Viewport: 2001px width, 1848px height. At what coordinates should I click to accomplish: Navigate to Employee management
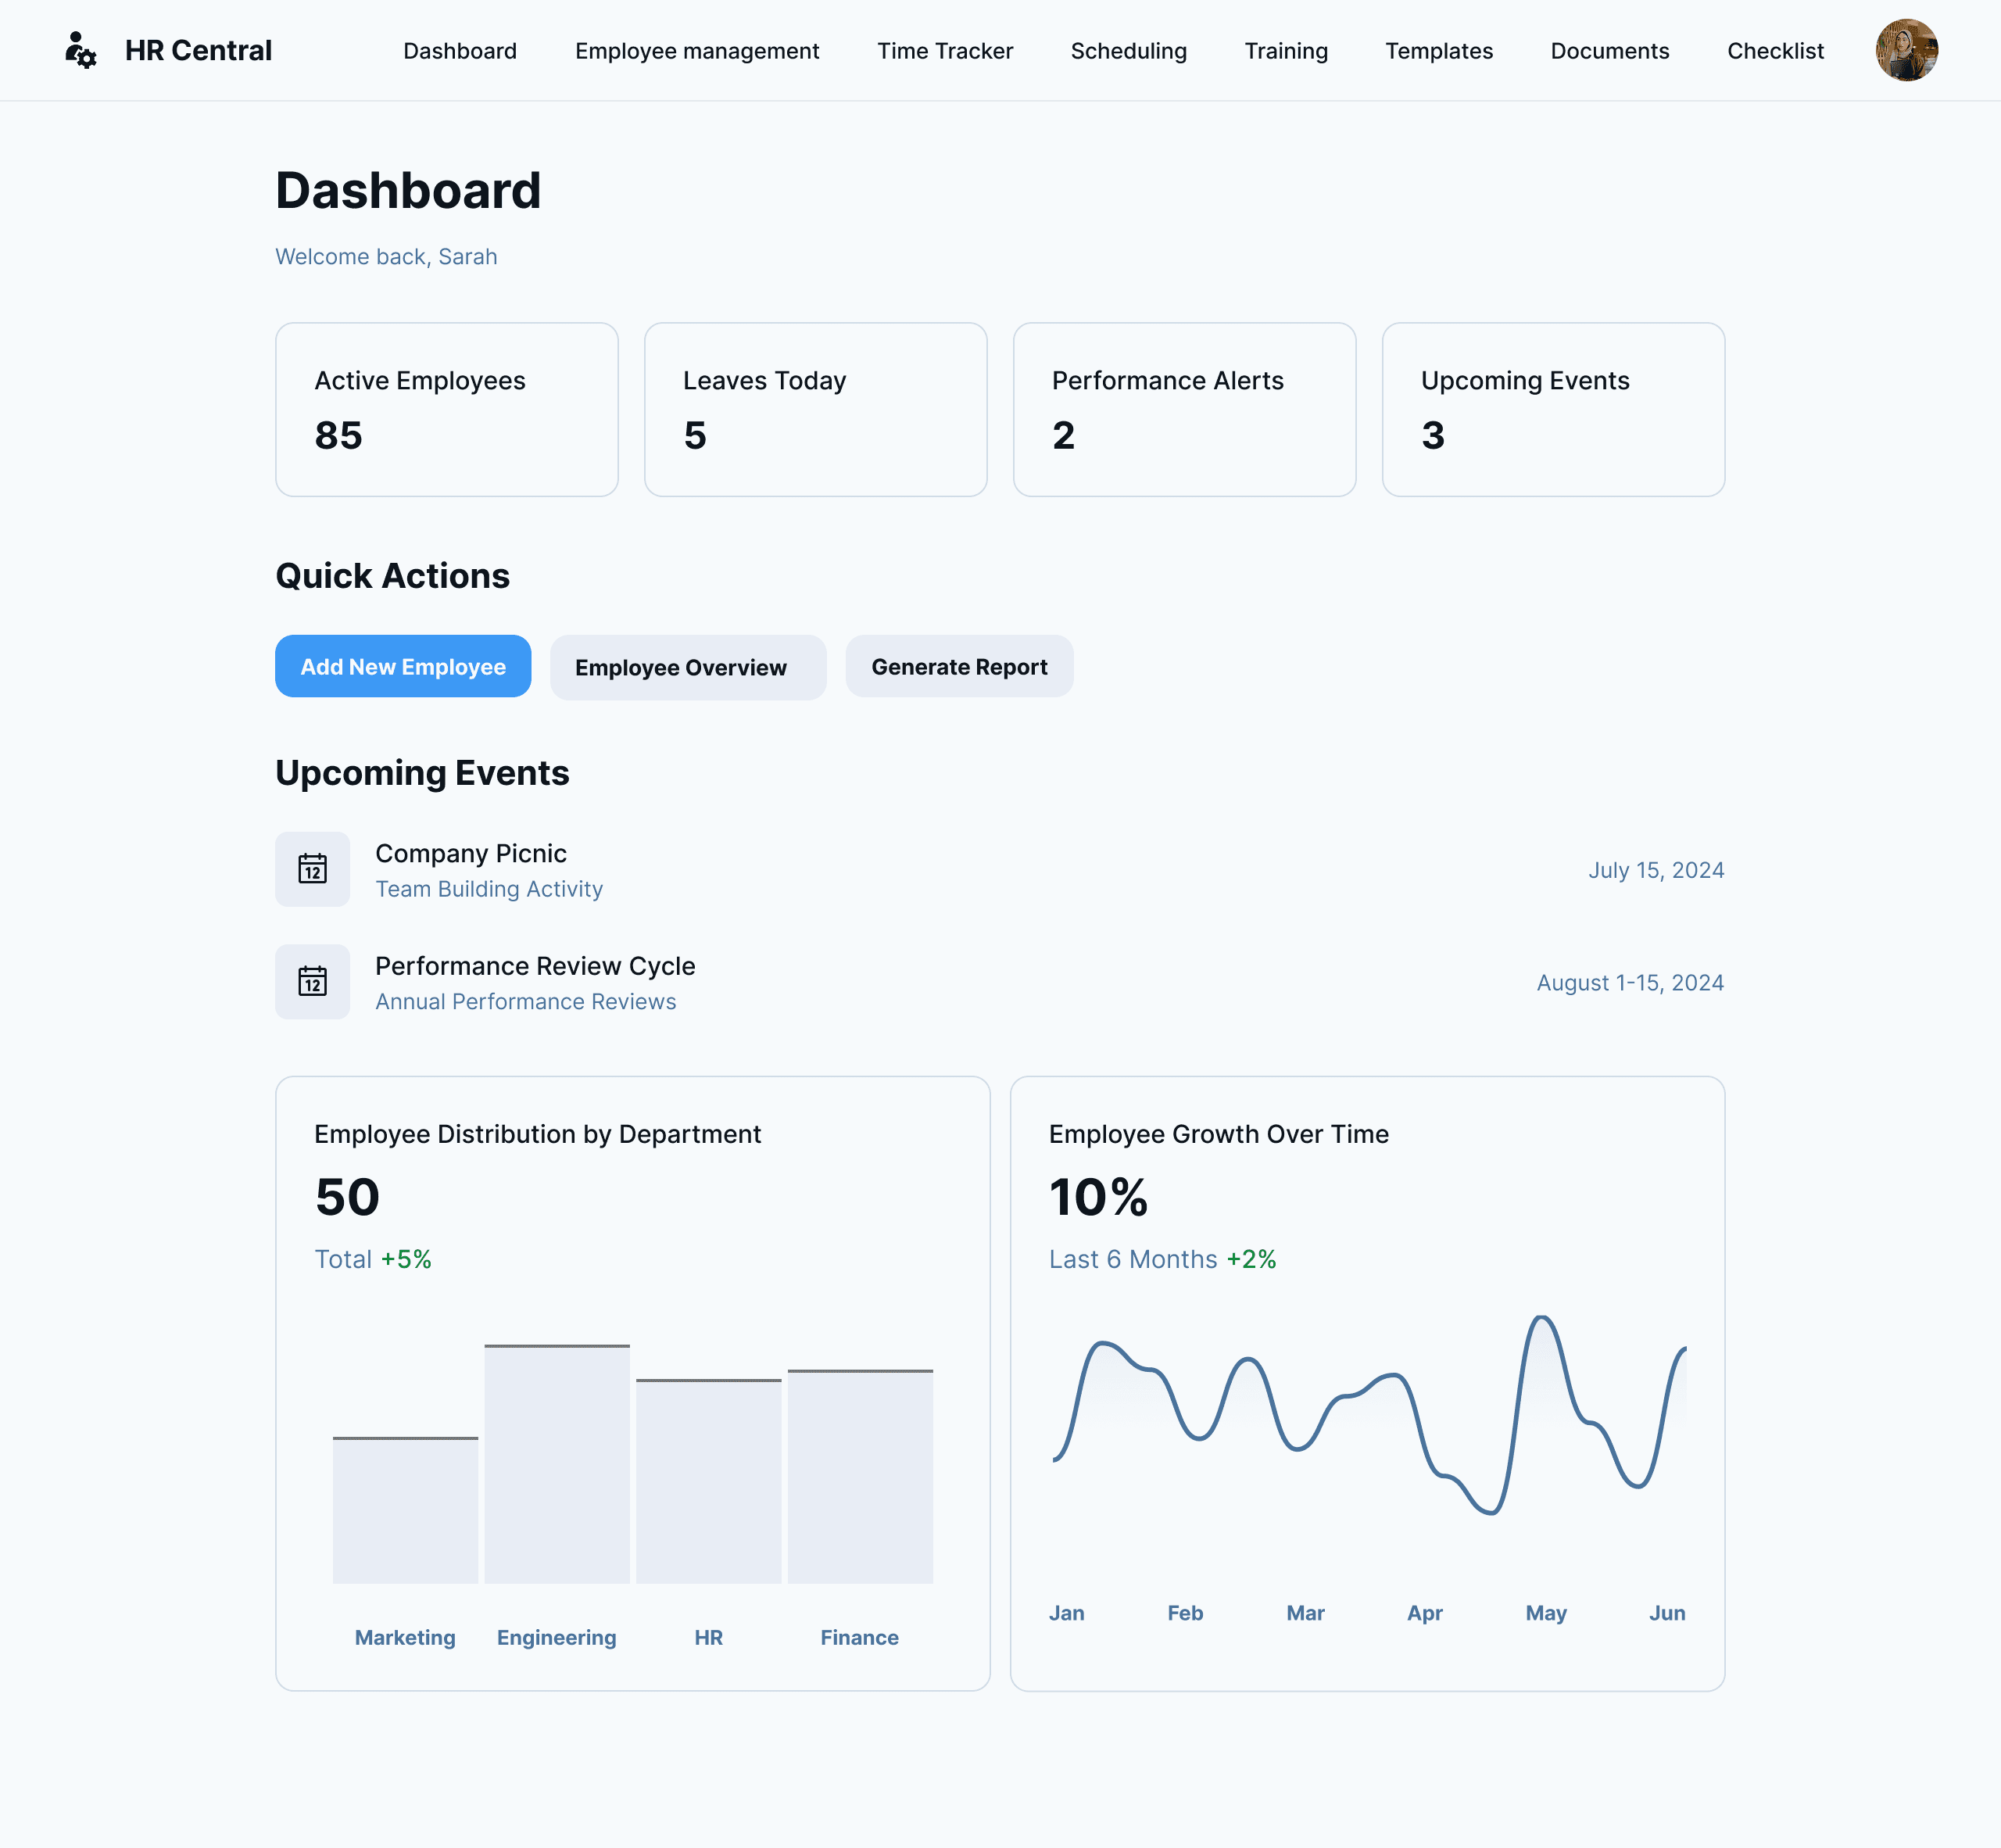pyautogui.click(x=696, y=51)
